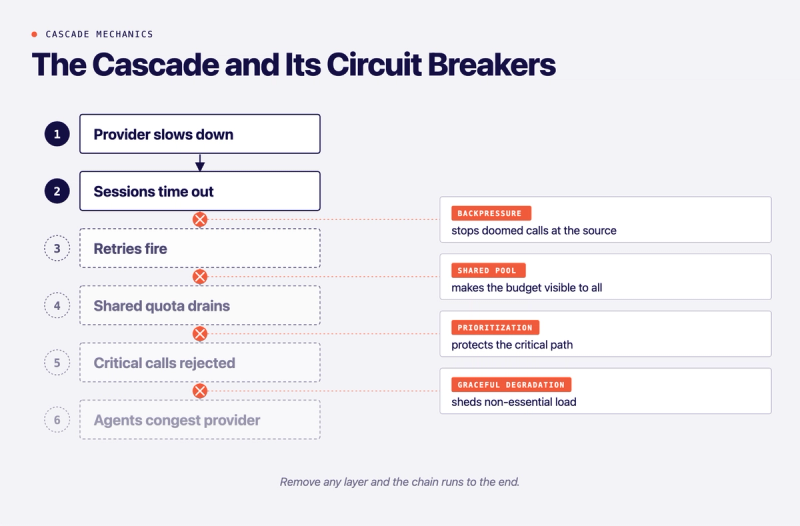Viewport: 800px width, 526px height.
Task: Click the X breaker above Agents congest provider
Action: pos(200,391)
